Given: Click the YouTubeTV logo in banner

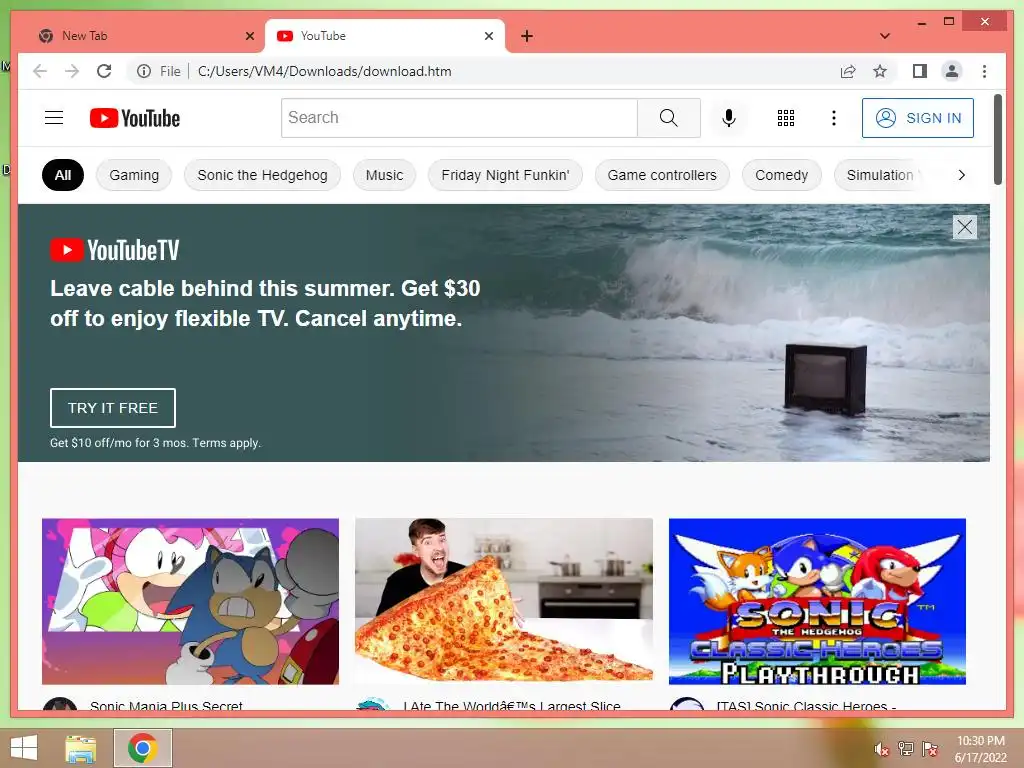Looking at the screenshot, I should pos(114,250).
